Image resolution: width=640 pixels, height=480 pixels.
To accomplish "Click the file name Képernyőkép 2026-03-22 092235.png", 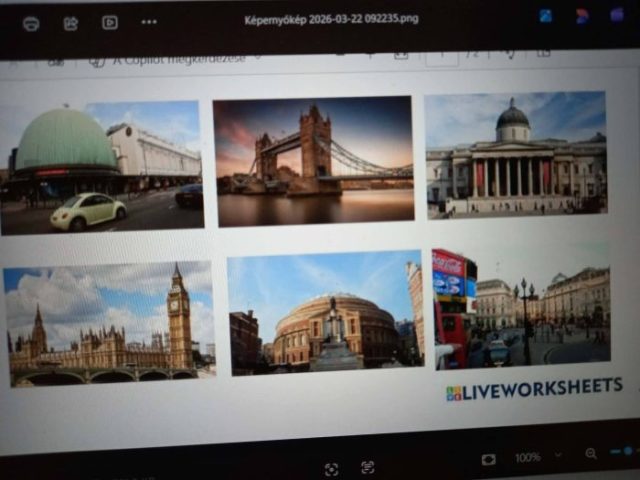I will click(x=331, y=20).
